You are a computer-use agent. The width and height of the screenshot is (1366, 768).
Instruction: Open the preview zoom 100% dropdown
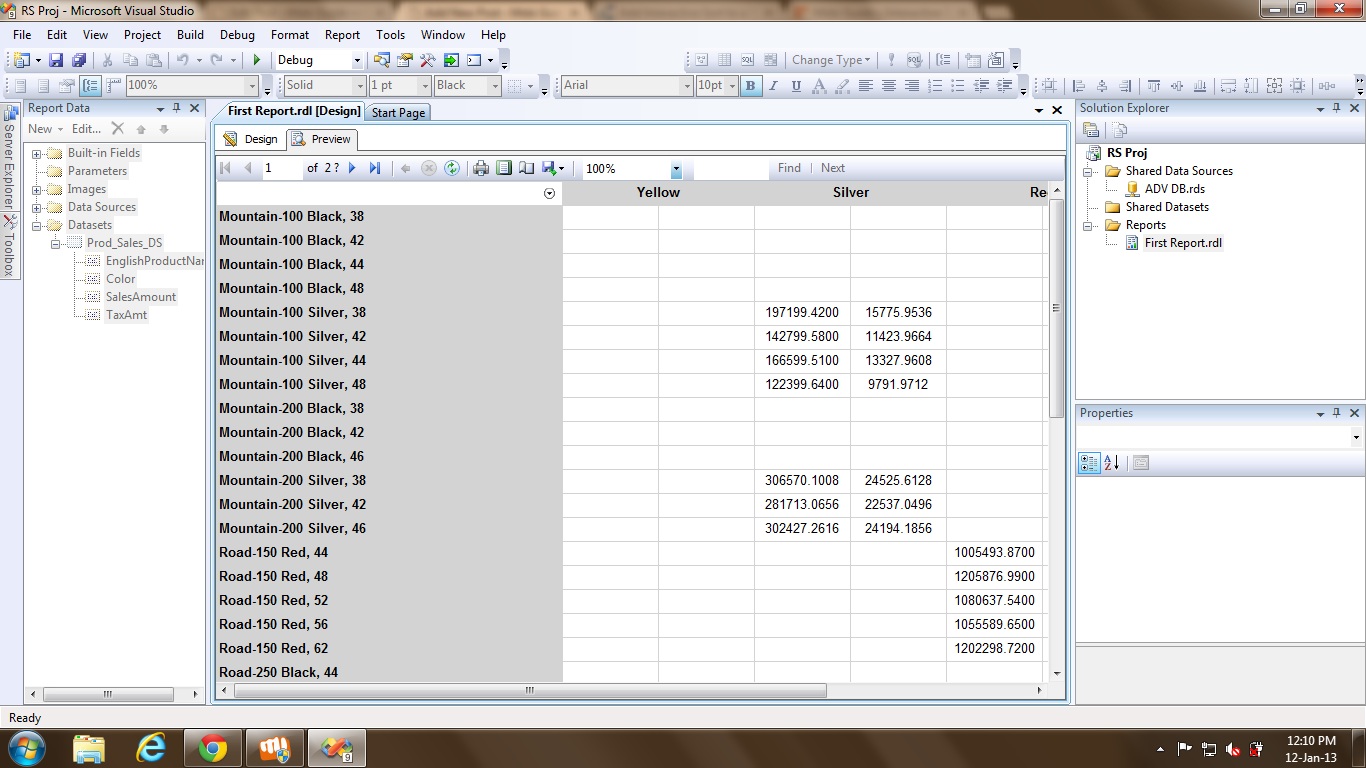coord(676,170)
